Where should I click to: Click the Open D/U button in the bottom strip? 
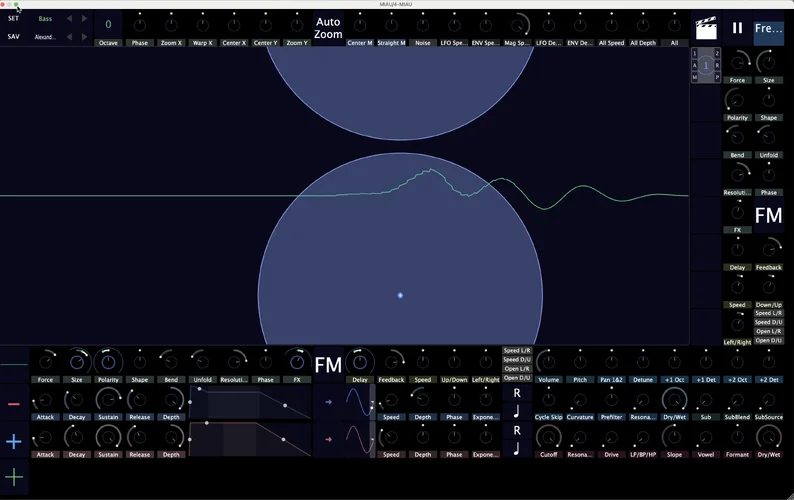coord(517,378)
